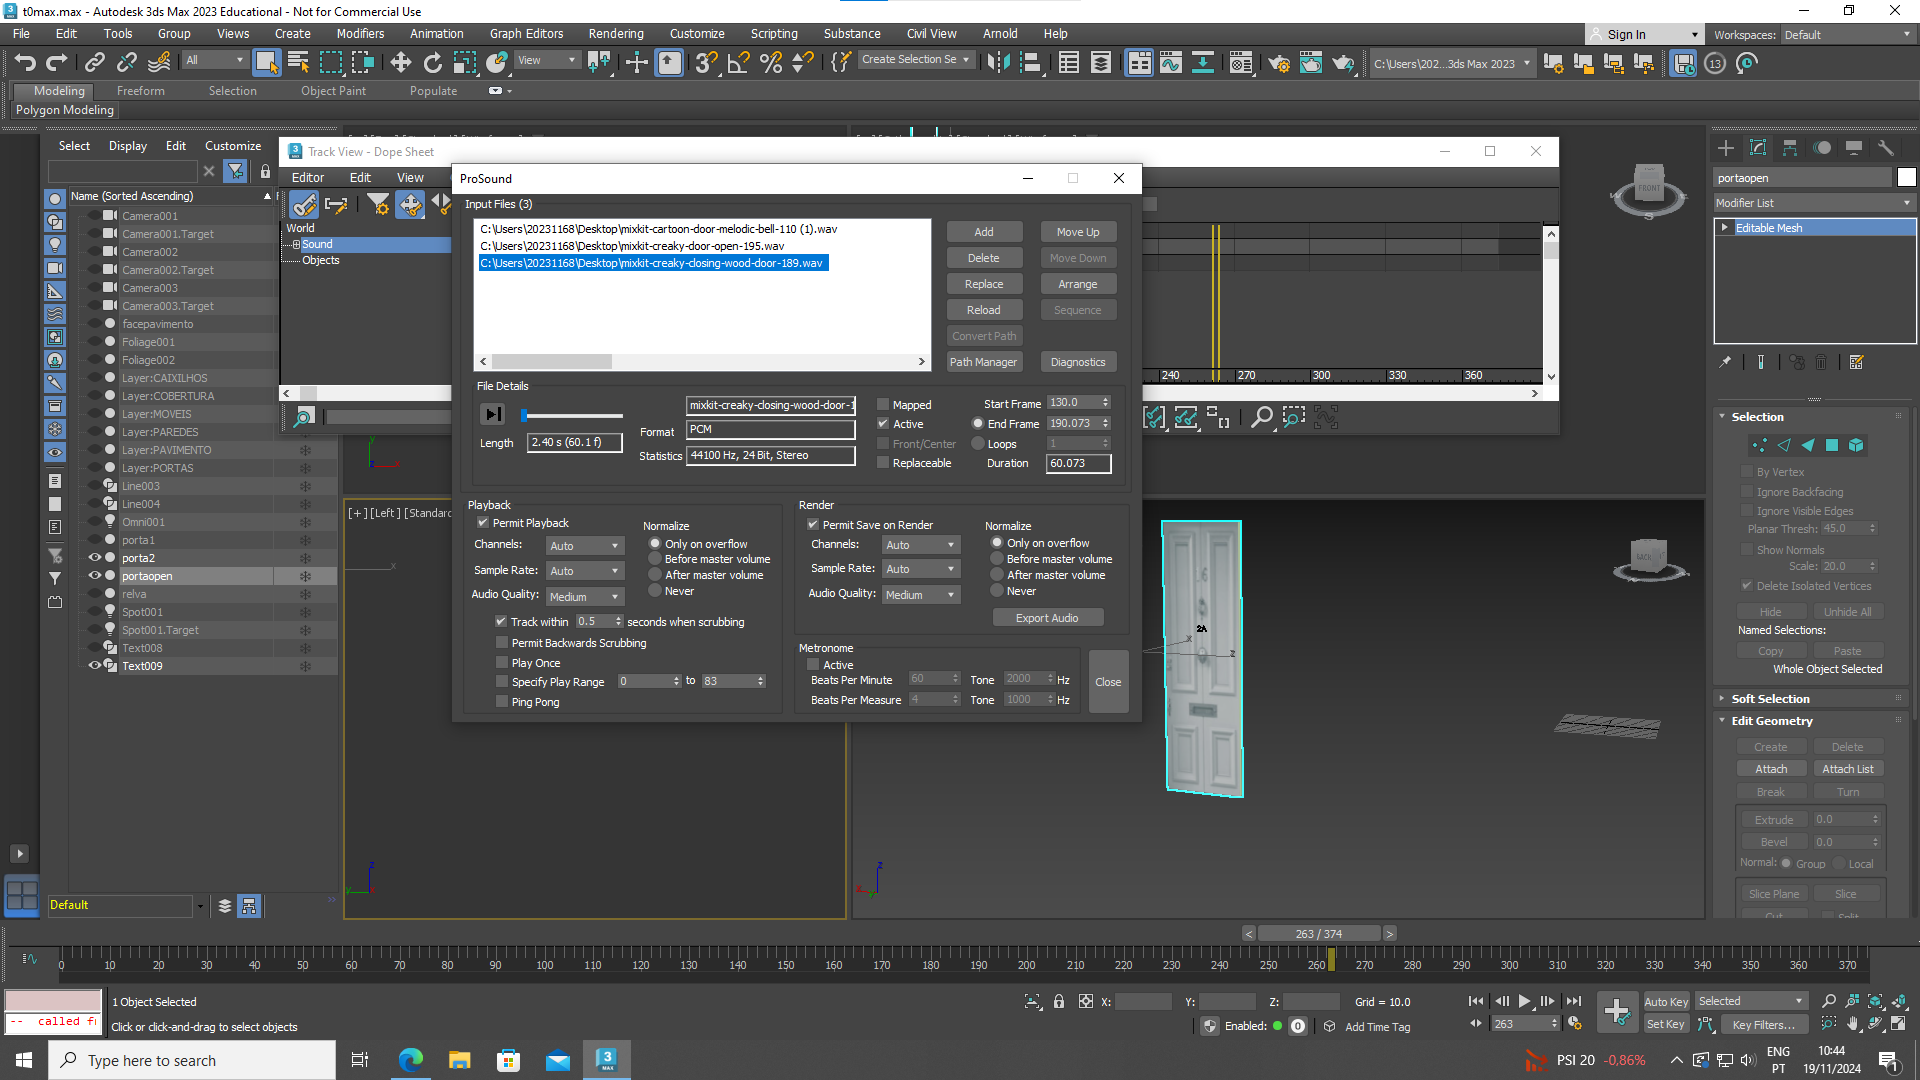Screen dimensions: 1920x1080
Task: Expand the Soft Selection rollout
Action: [1770, 699]
